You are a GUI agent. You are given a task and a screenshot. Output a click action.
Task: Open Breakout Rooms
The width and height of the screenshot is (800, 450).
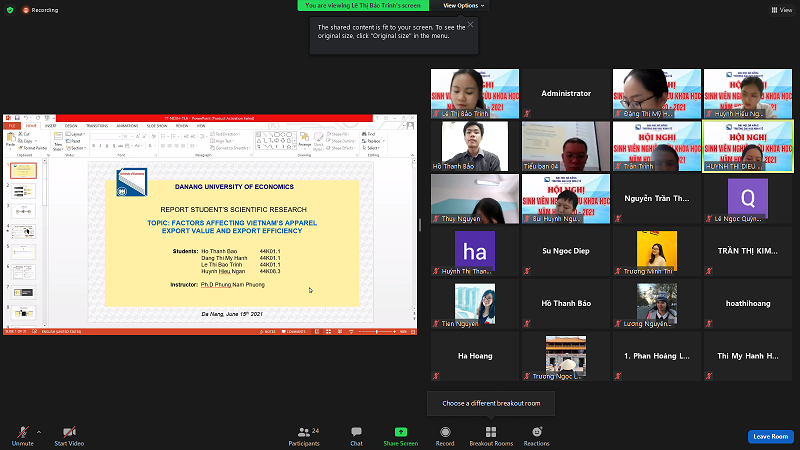(491, 436)
